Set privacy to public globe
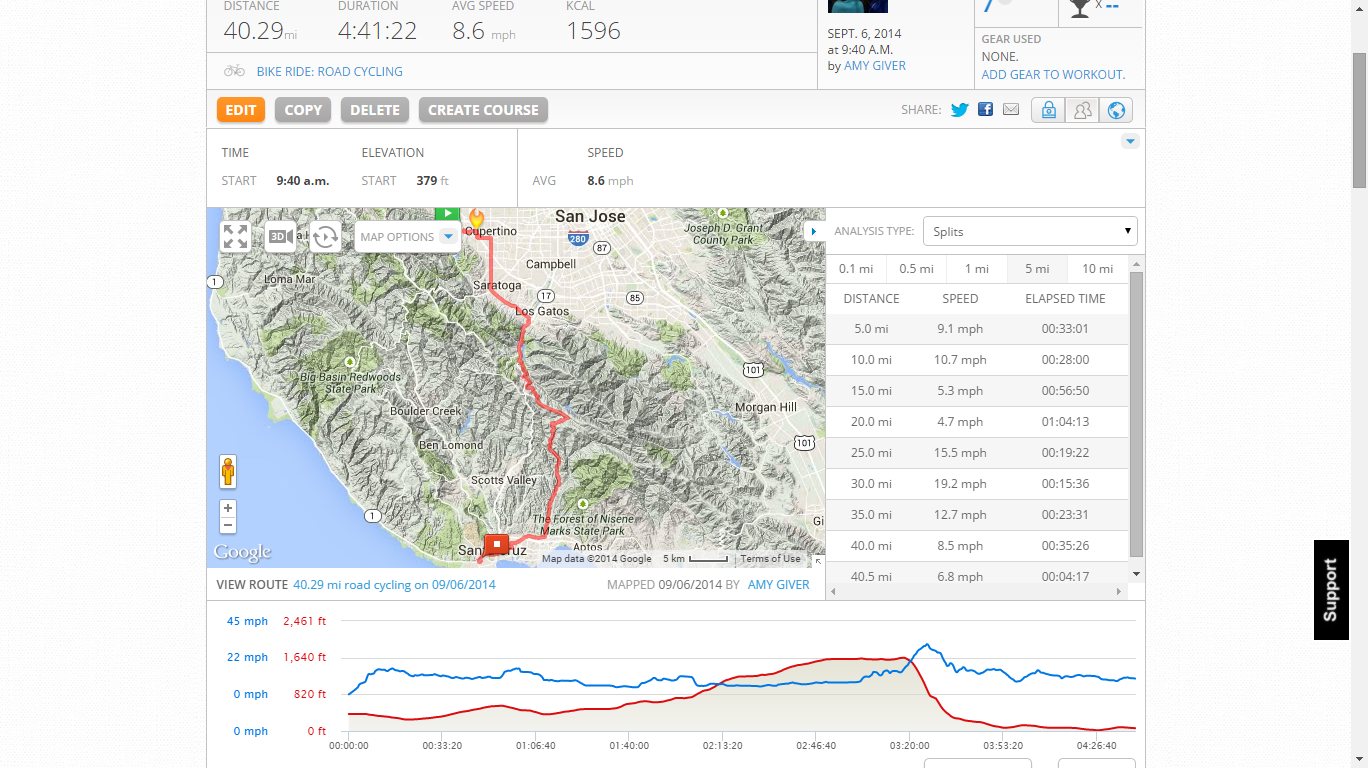This screenshot has height=768, width=1368. point(1116,110)
